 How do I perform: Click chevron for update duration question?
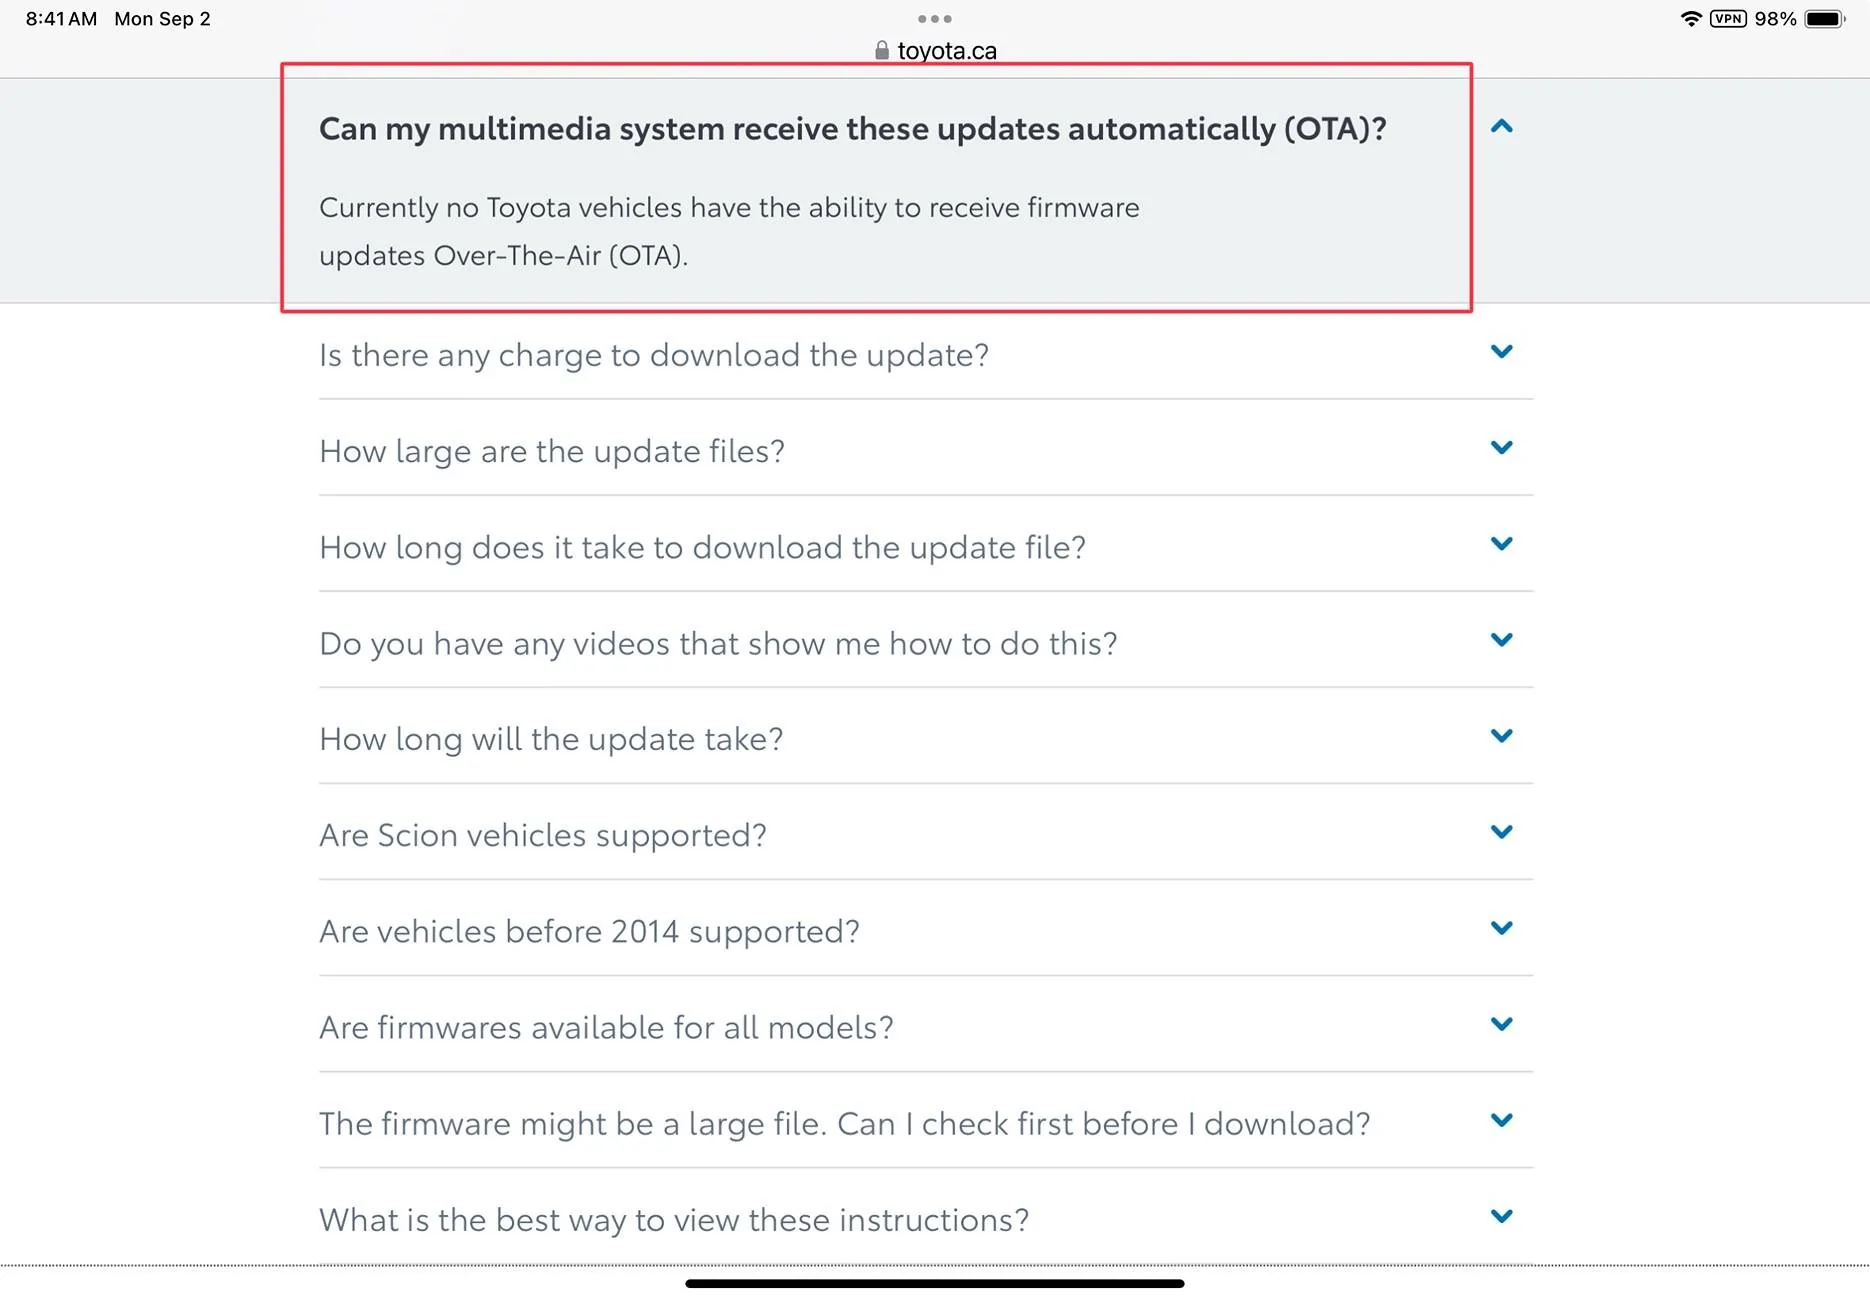pyautogui.click(x=1501, y=735)
